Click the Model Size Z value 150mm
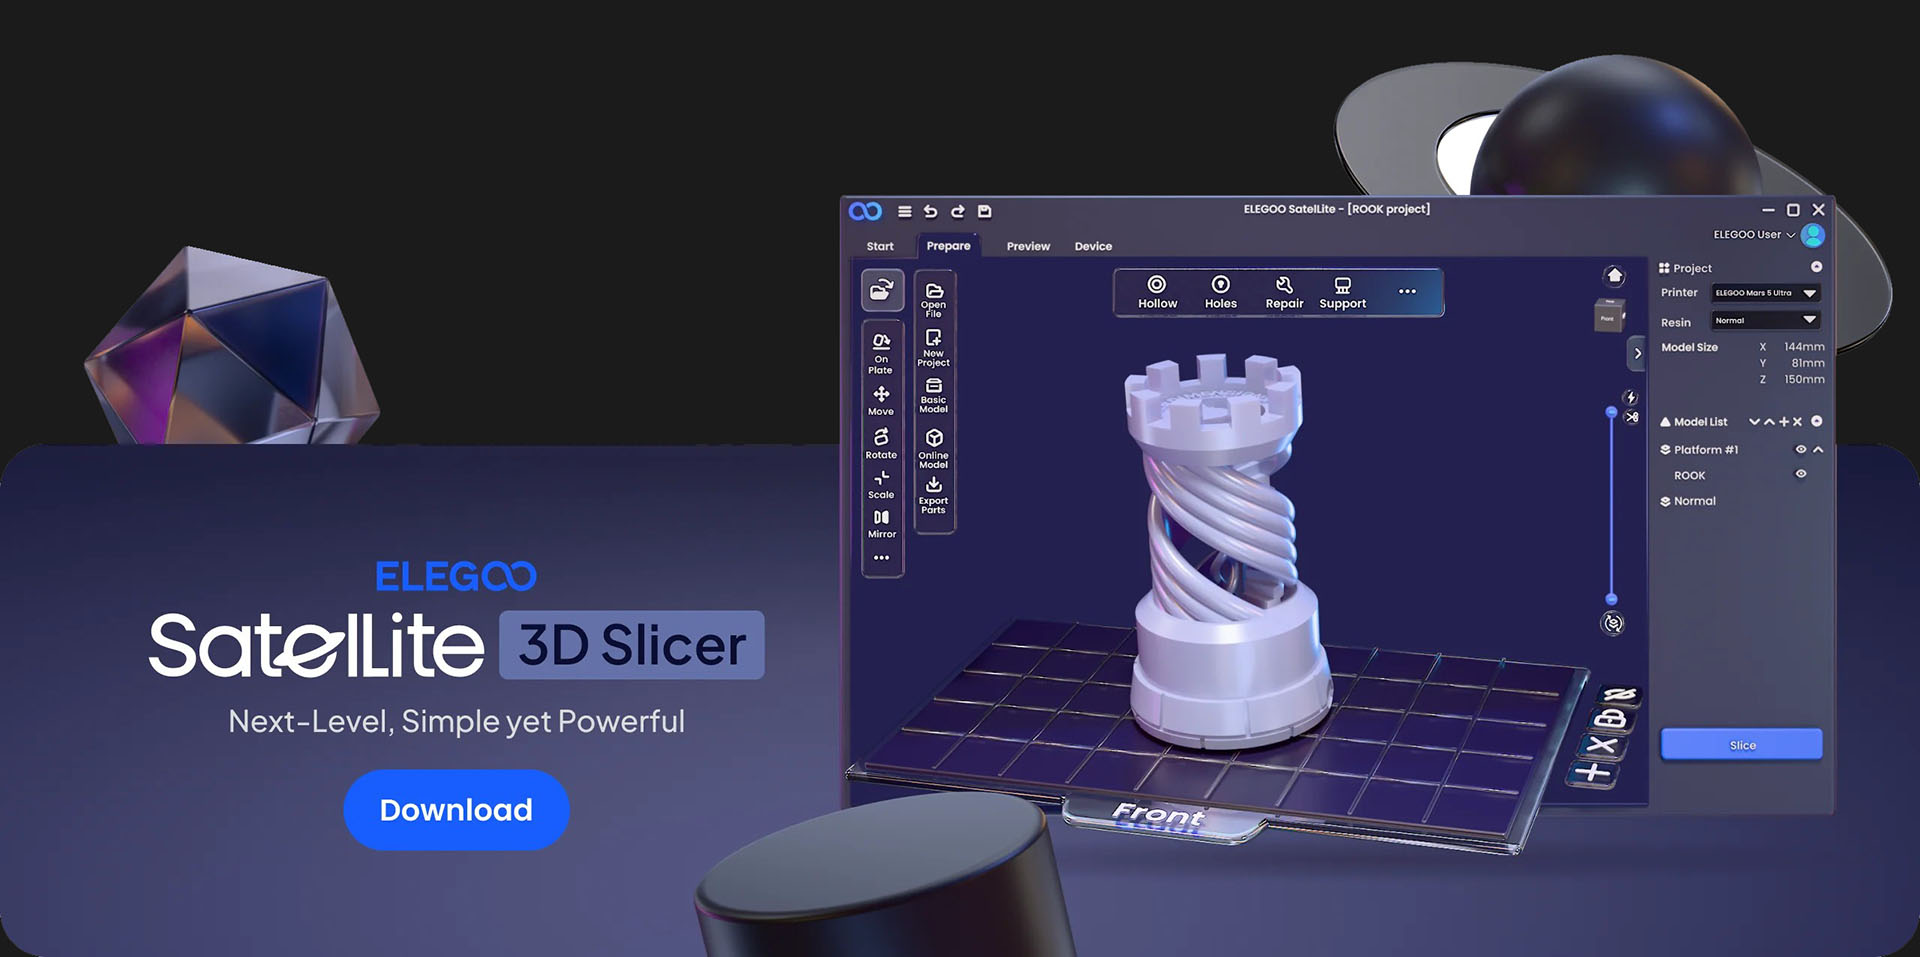1920x957 pixels. coord(1804,379)
